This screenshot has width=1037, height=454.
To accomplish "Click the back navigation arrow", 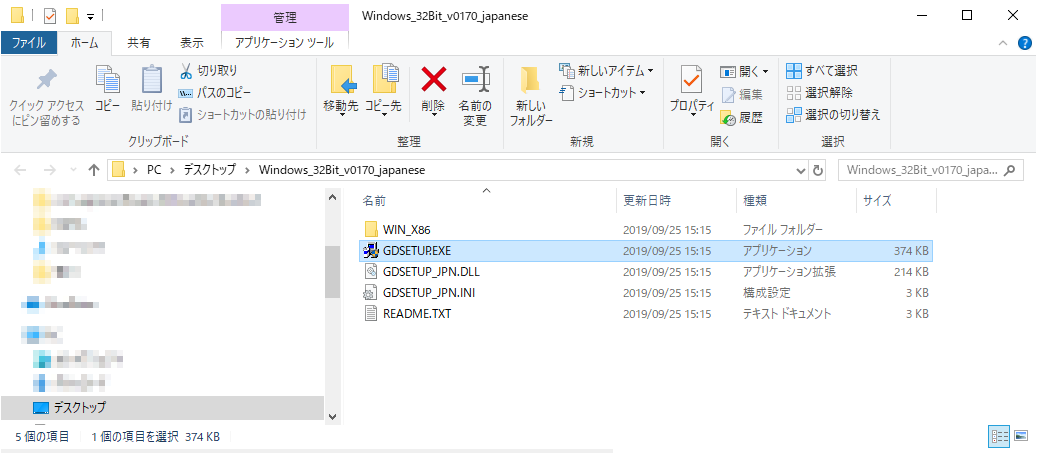I will [21, 170].
